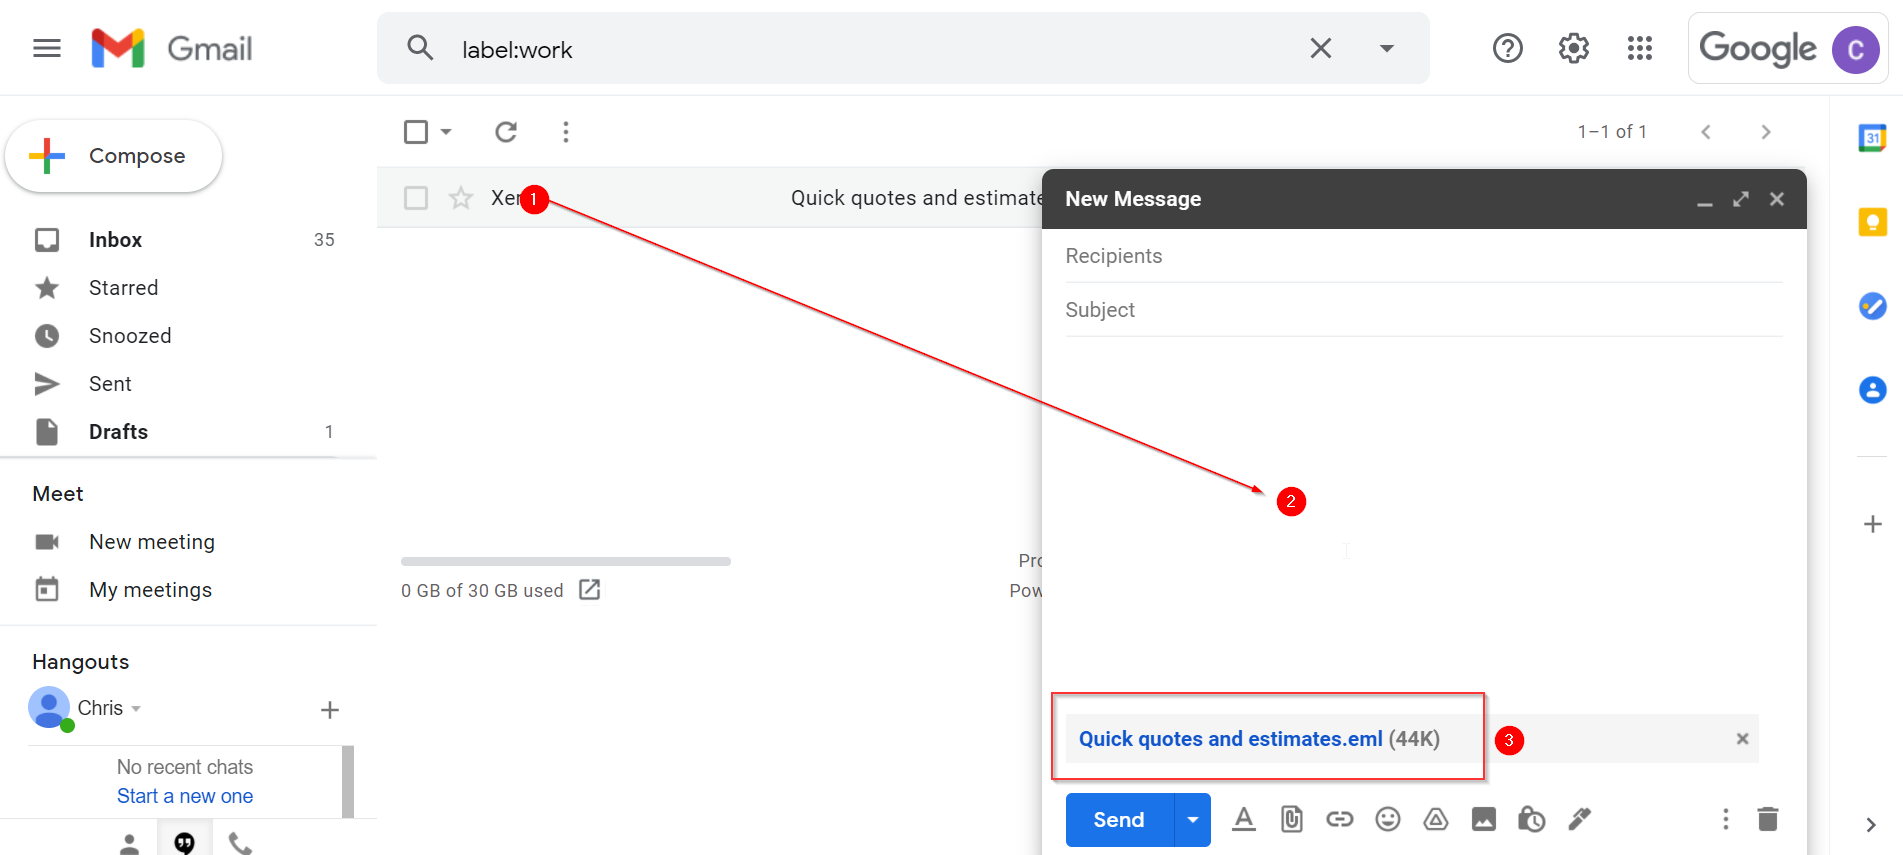Click the Send button
The height and width of the screenshot is (855, 1903).
1118,820
